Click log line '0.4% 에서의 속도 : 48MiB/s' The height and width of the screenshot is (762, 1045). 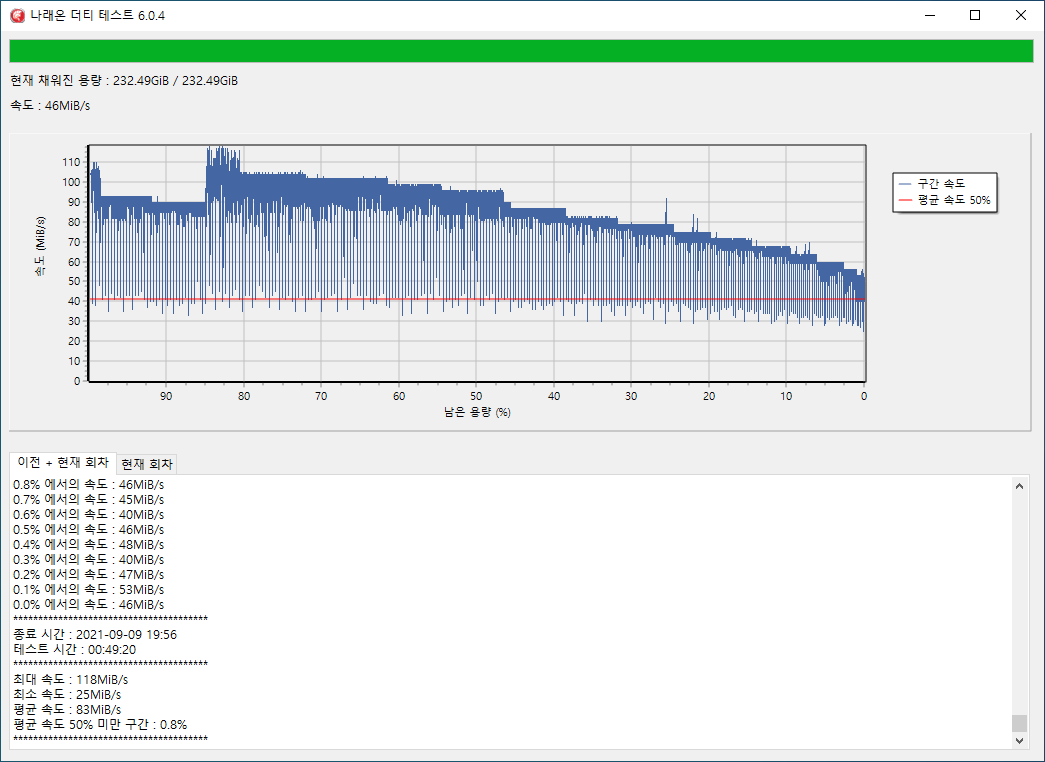pyautogui.click(x=89, y=545)
